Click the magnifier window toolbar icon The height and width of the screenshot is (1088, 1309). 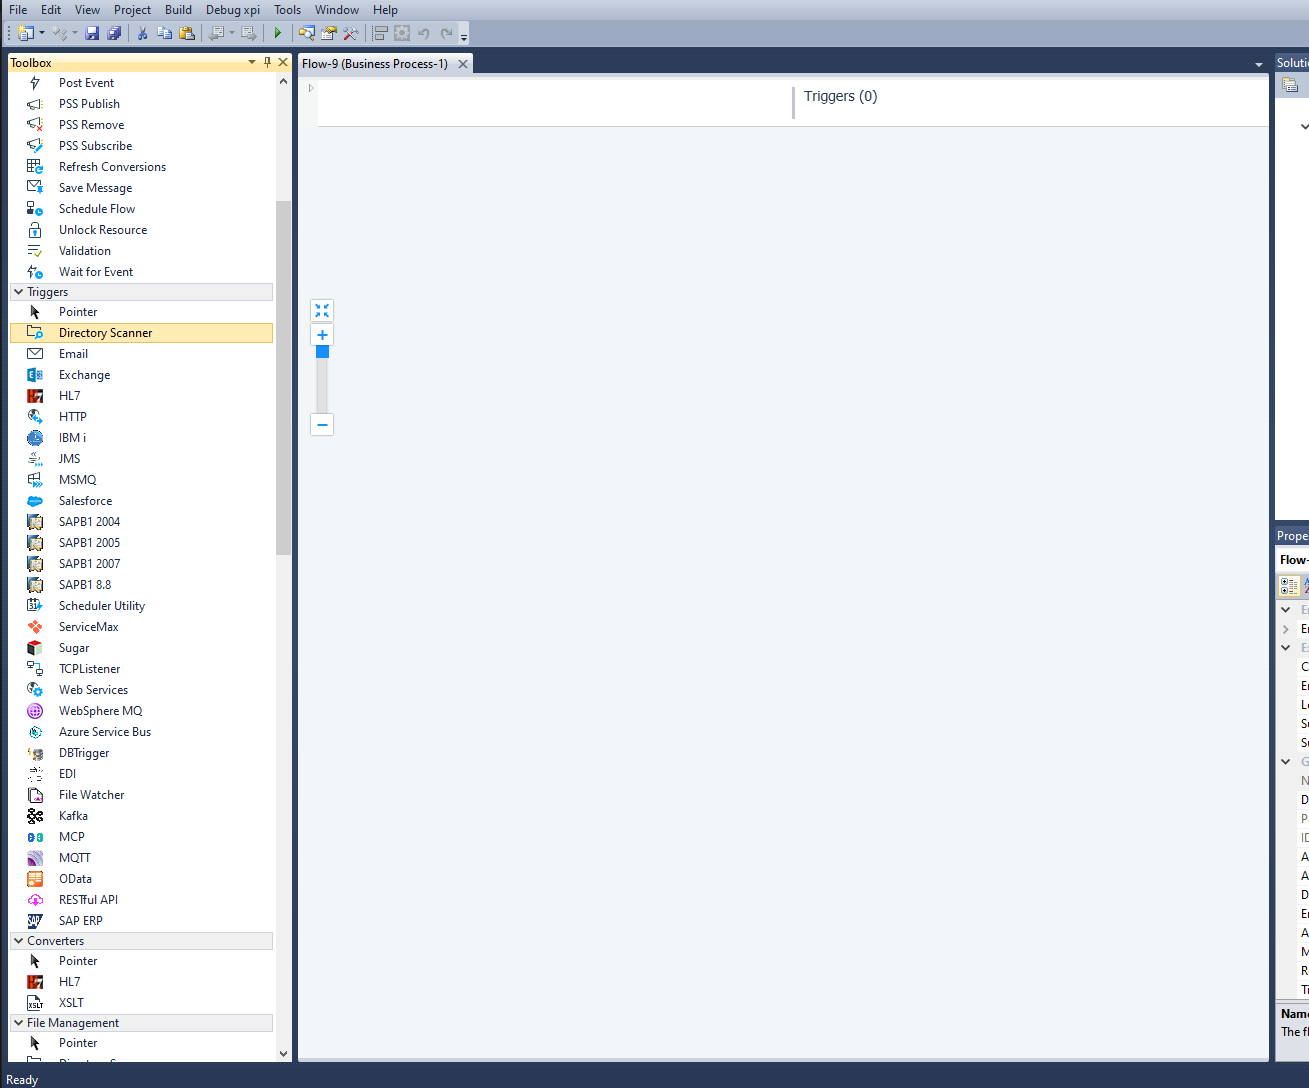pos(307,33)
